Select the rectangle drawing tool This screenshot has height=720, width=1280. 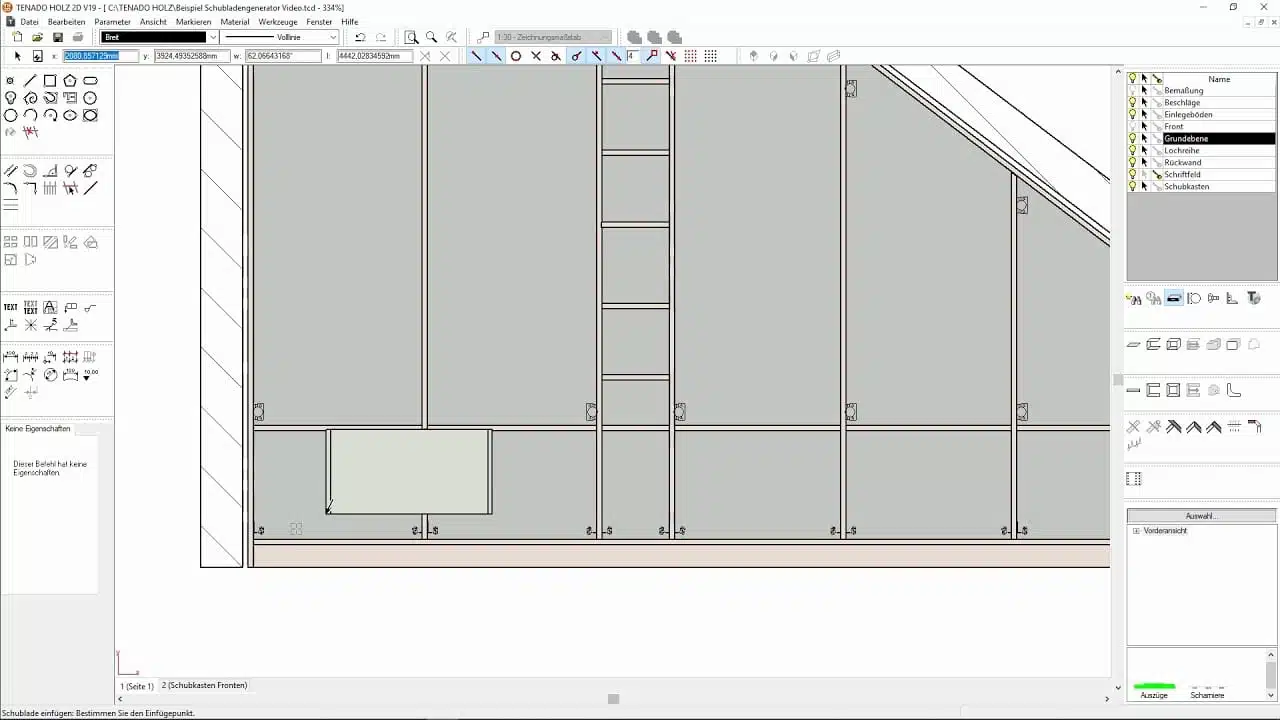(50, 81)
